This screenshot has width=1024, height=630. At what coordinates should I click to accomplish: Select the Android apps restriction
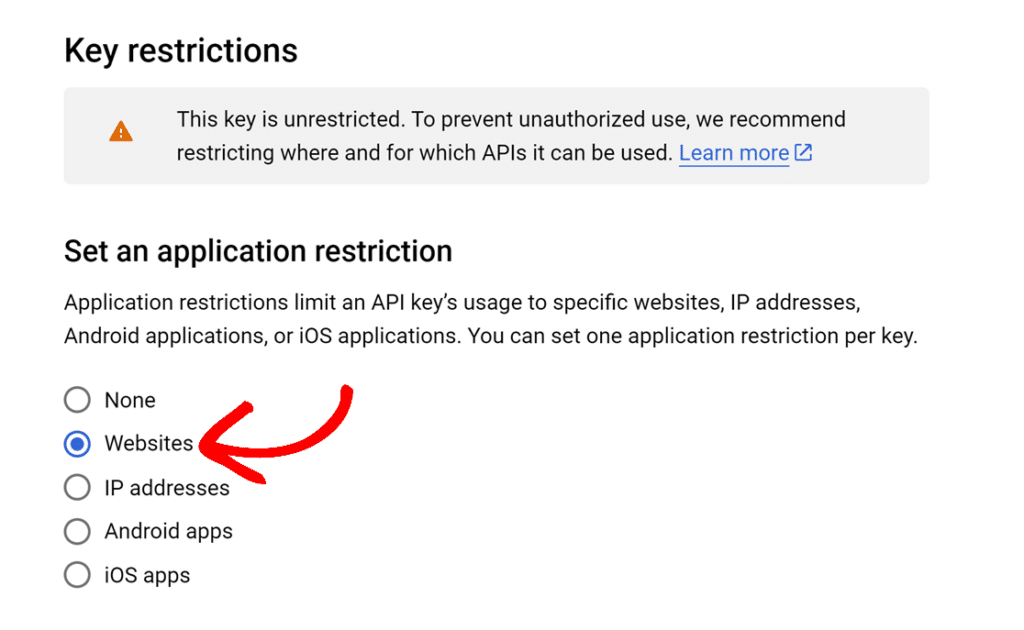coord(77,531)
